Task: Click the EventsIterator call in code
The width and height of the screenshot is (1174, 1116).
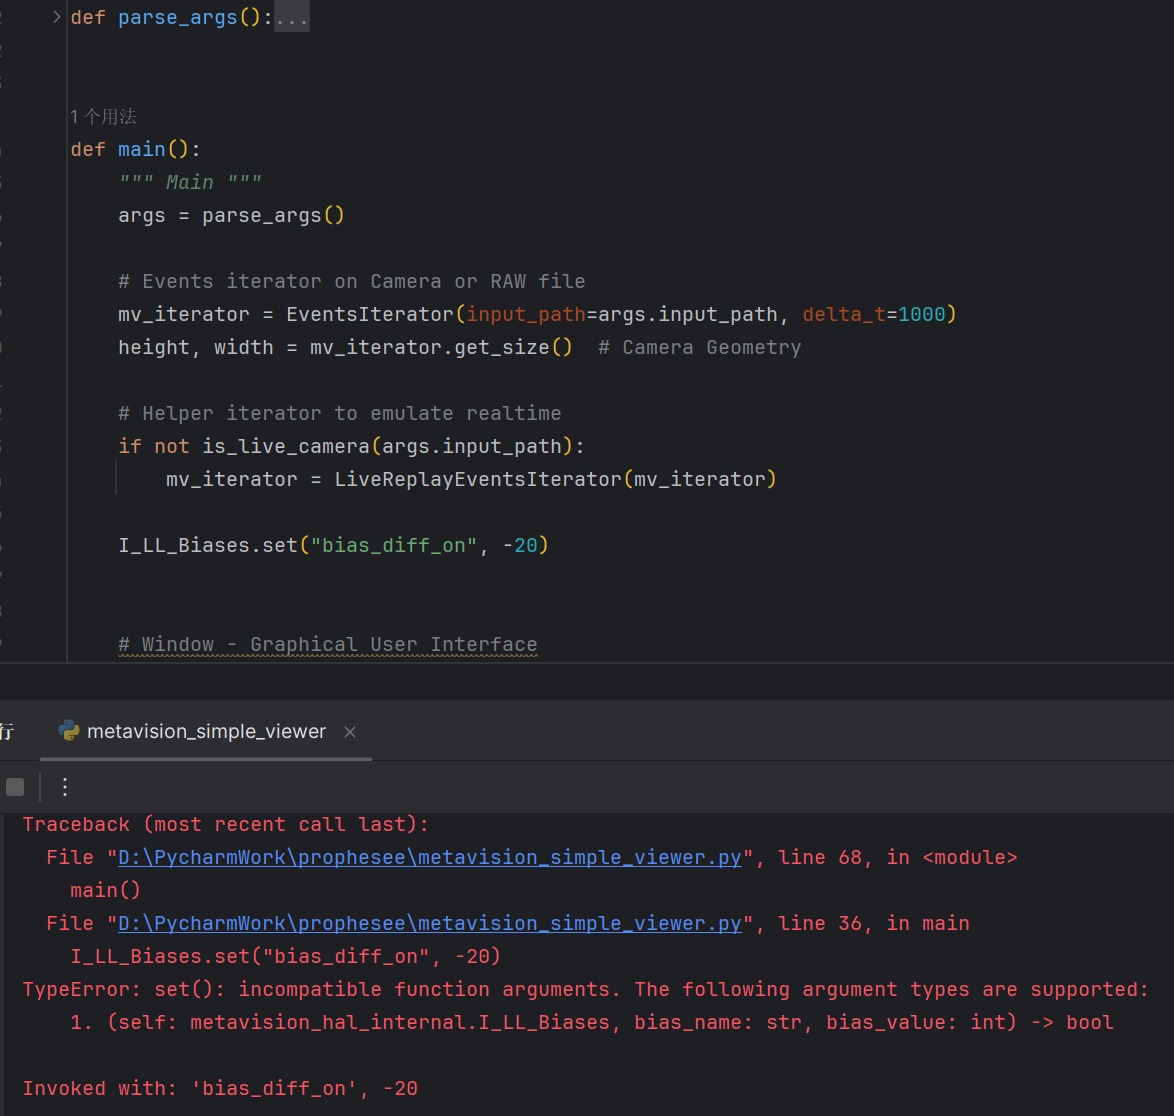Action: [370, 314]
